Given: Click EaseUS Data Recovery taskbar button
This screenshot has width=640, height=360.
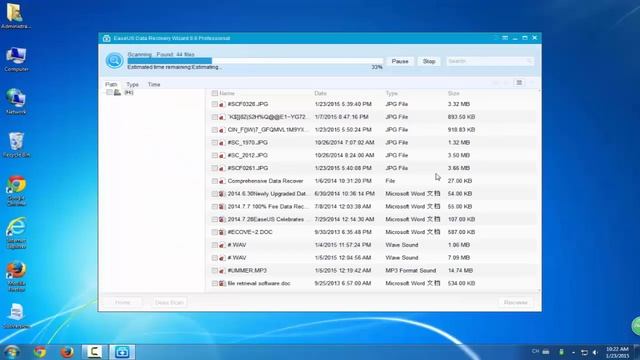Looking at the screenshot, I should click(122, 352).
